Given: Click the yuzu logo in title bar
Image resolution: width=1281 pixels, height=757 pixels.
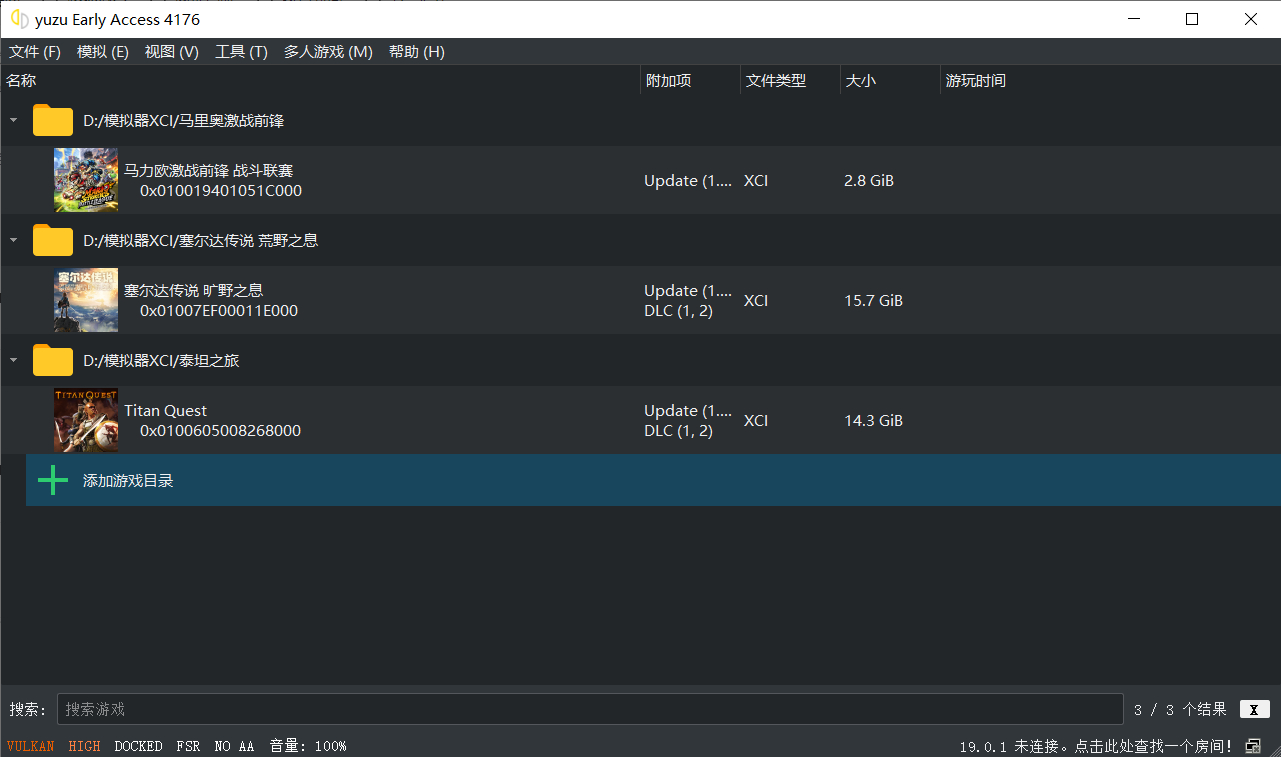Looking at the screenshot, I should coord(19,19).
